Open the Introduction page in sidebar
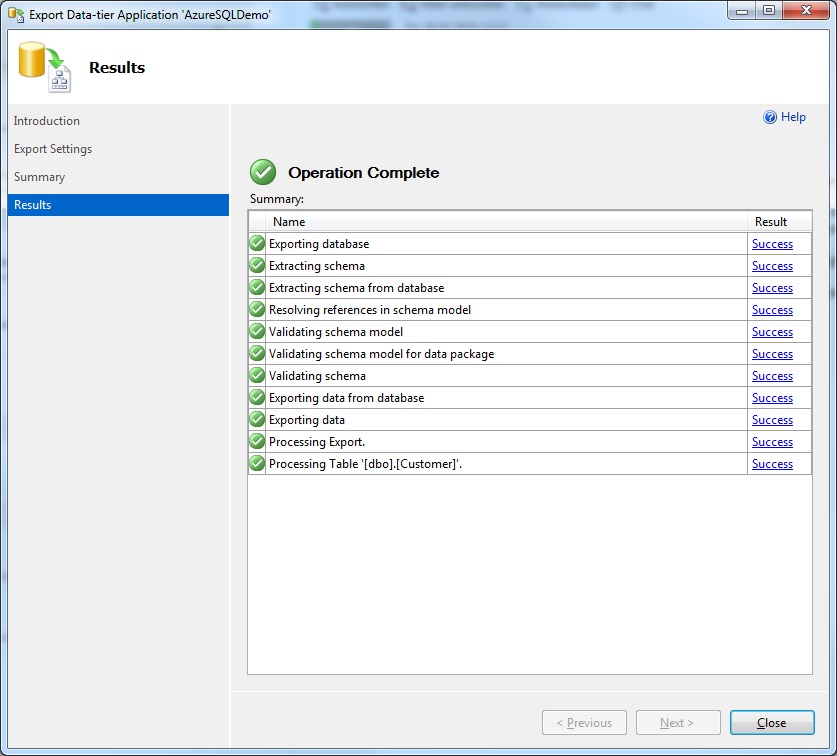The width and height of the screenshot is (837, 756). pos(47,121)
